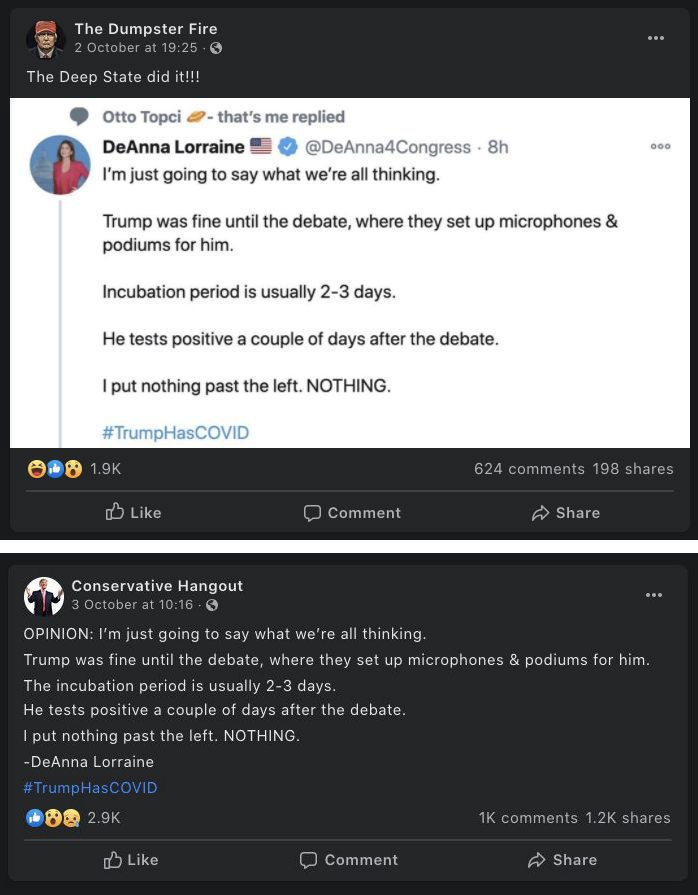Click the embedded tweet's three-dot options
Viewport: 698px width, 895px height.
(660, 146)
